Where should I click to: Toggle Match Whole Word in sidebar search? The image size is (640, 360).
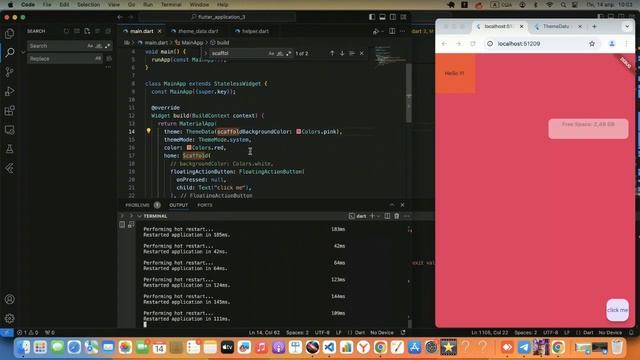(x=99, y=46)
